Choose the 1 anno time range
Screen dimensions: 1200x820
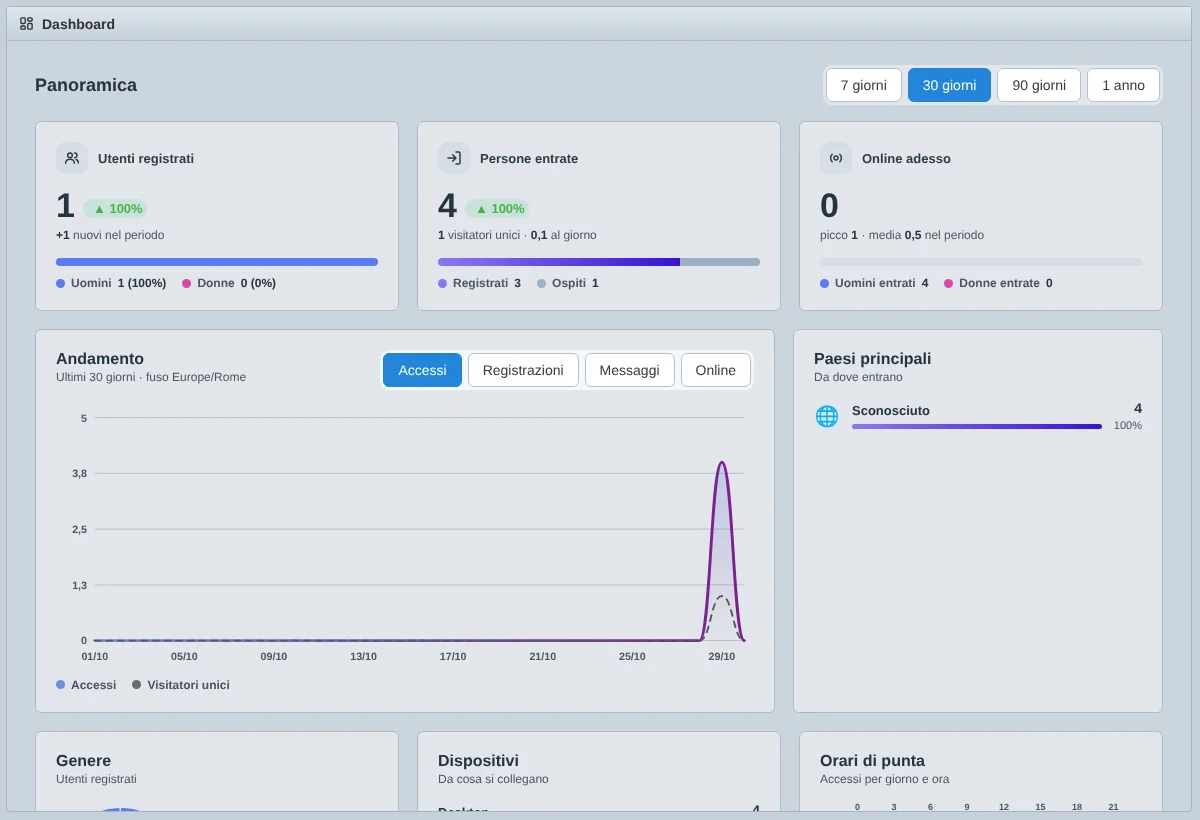point(1123,85)
